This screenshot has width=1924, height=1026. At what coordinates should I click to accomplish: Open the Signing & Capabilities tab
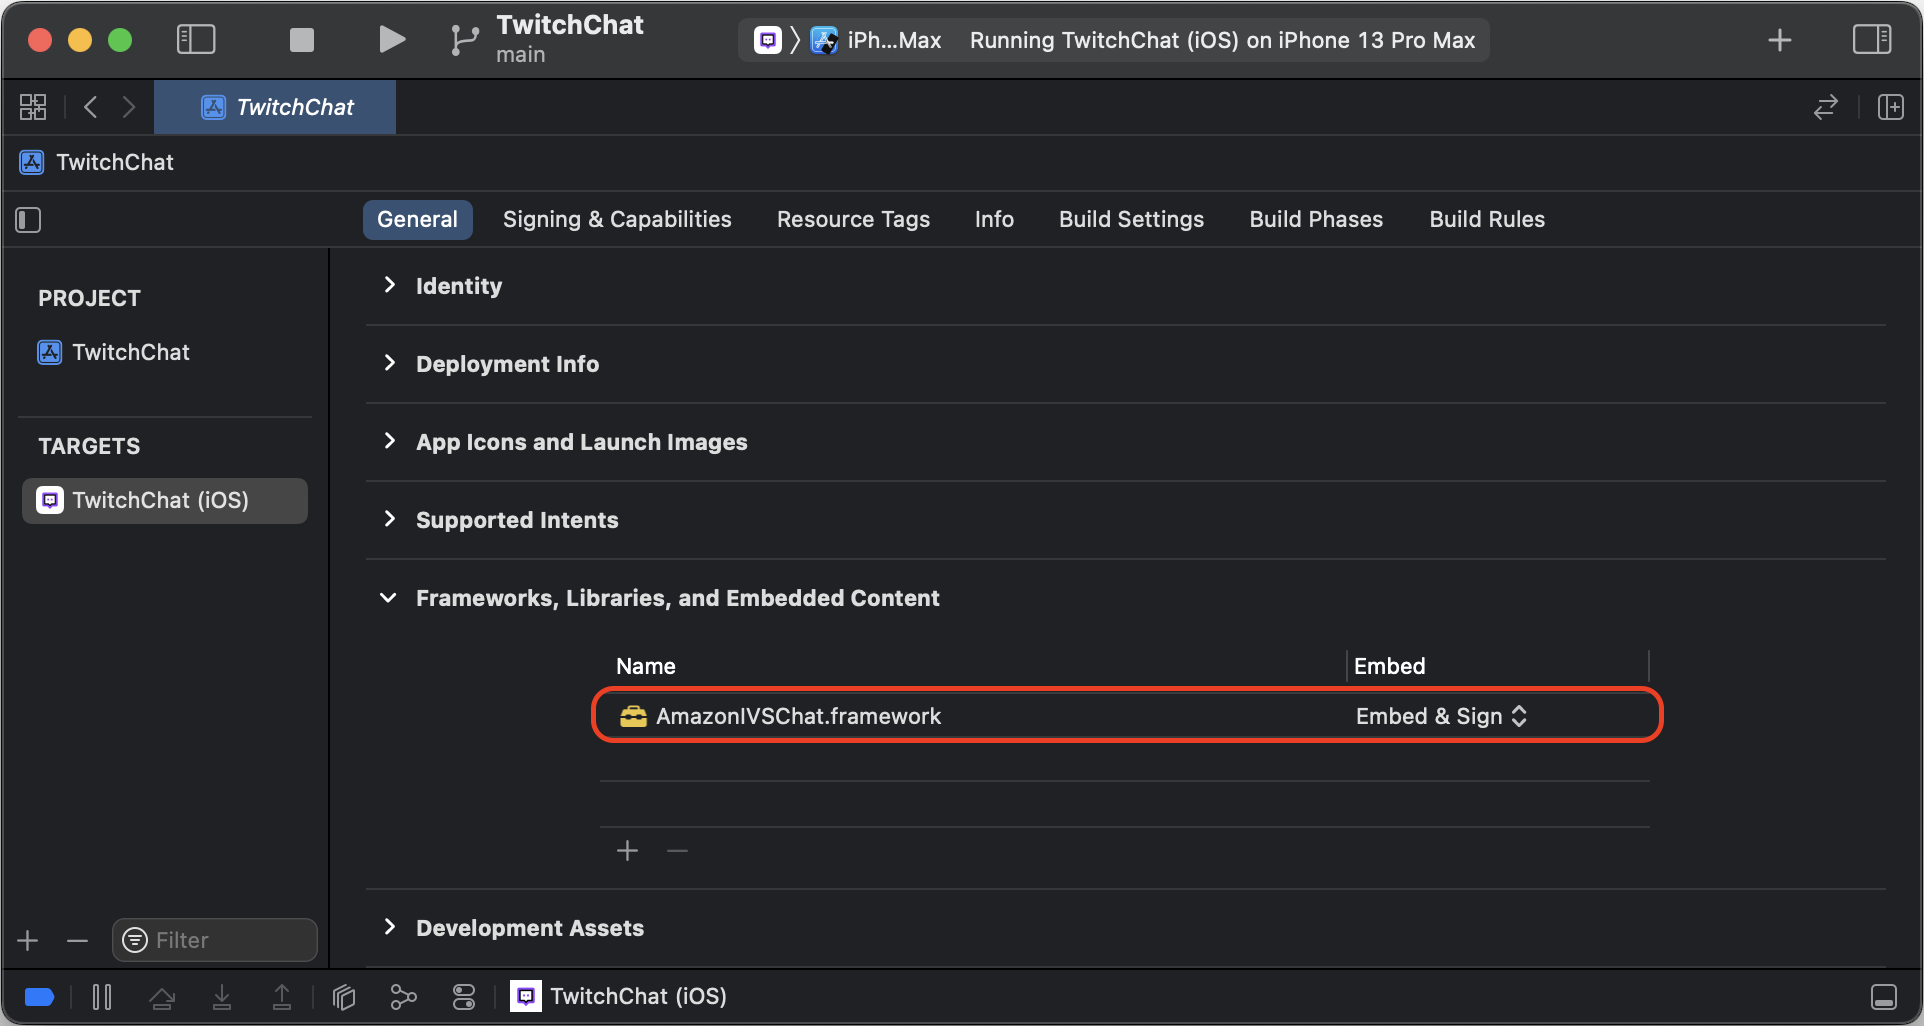[x=616, y=219]
